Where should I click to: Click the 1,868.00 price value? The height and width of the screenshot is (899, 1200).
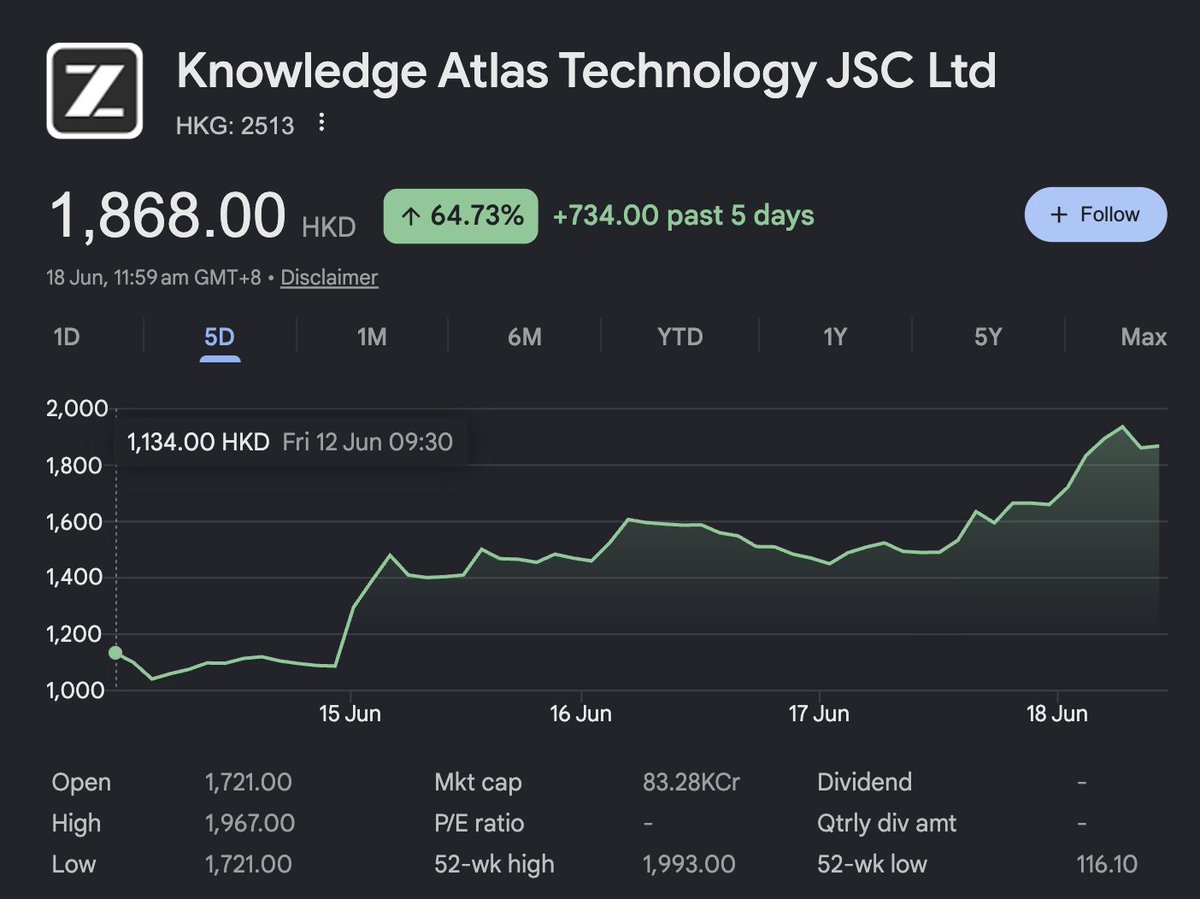(169, 216)
